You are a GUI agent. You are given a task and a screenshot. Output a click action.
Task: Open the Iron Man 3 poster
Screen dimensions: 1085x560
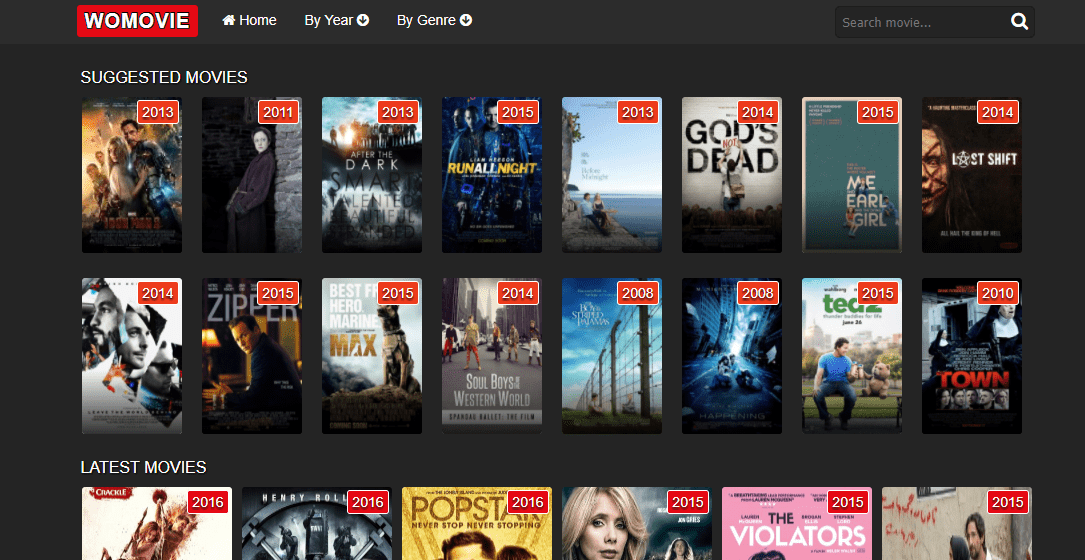[x=131, y=175]
